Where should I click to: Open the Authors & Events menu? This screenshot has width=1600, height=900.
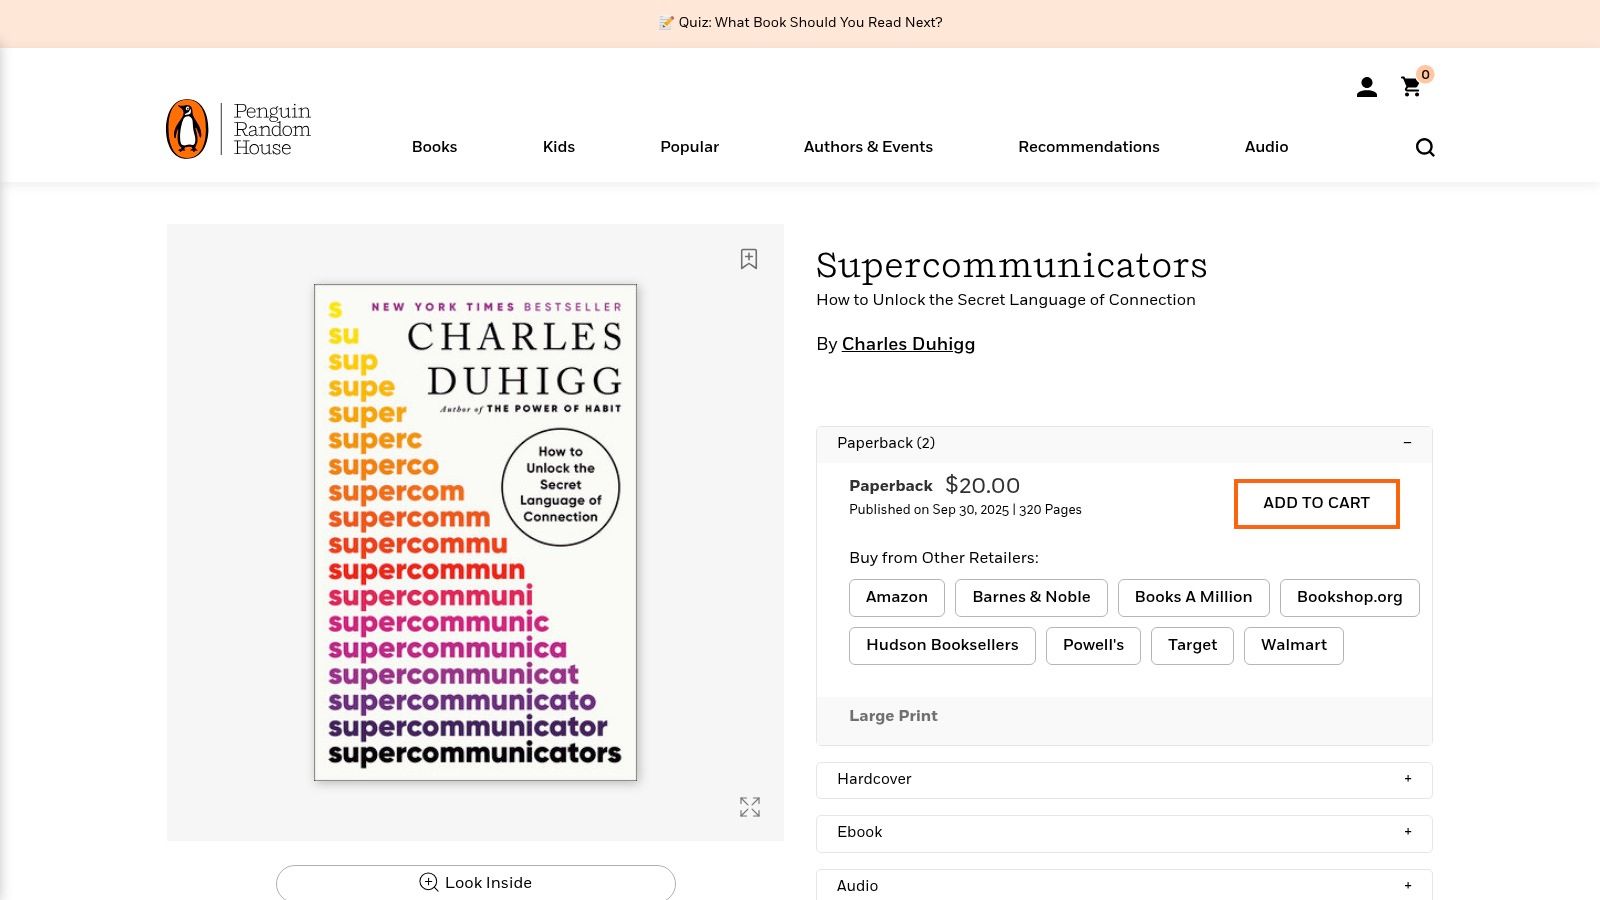pyautogui.click(x=868, y=147)
